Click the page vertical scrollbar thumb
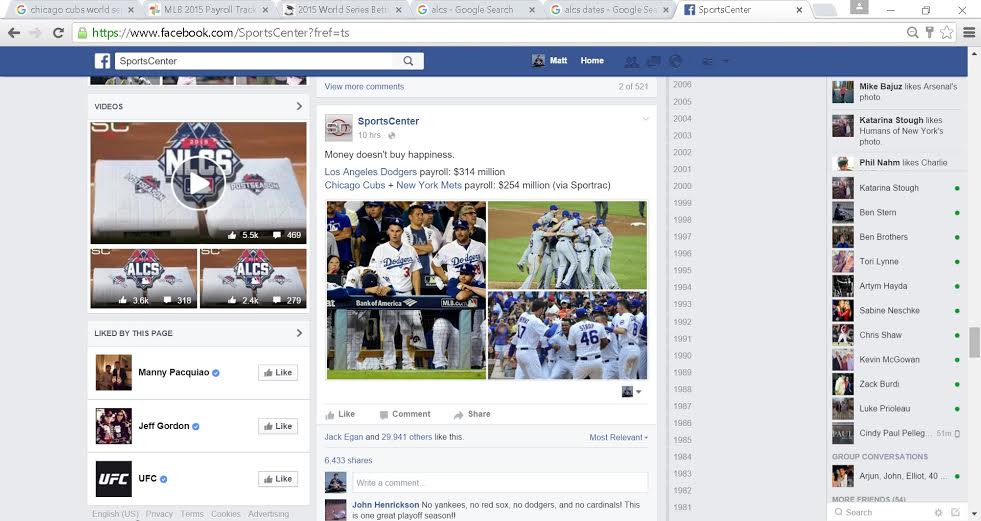 pyautogui.click(x=974, y=341)
